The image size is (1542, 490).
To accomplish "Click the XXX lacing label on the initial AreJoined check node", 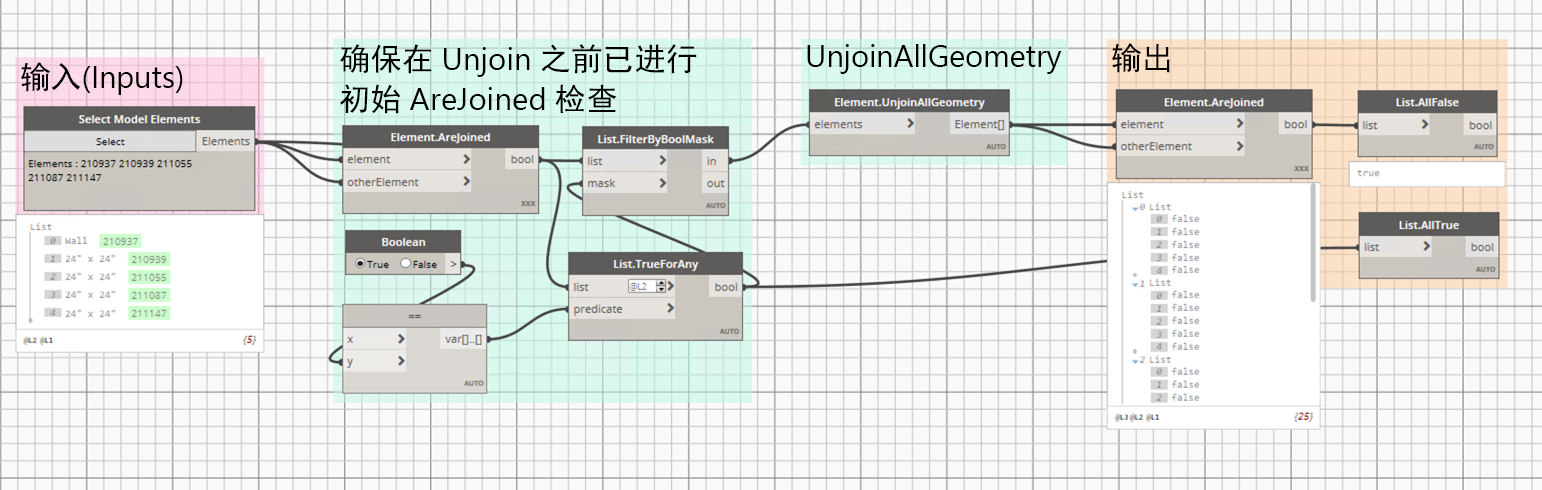I will pos(529,203).
